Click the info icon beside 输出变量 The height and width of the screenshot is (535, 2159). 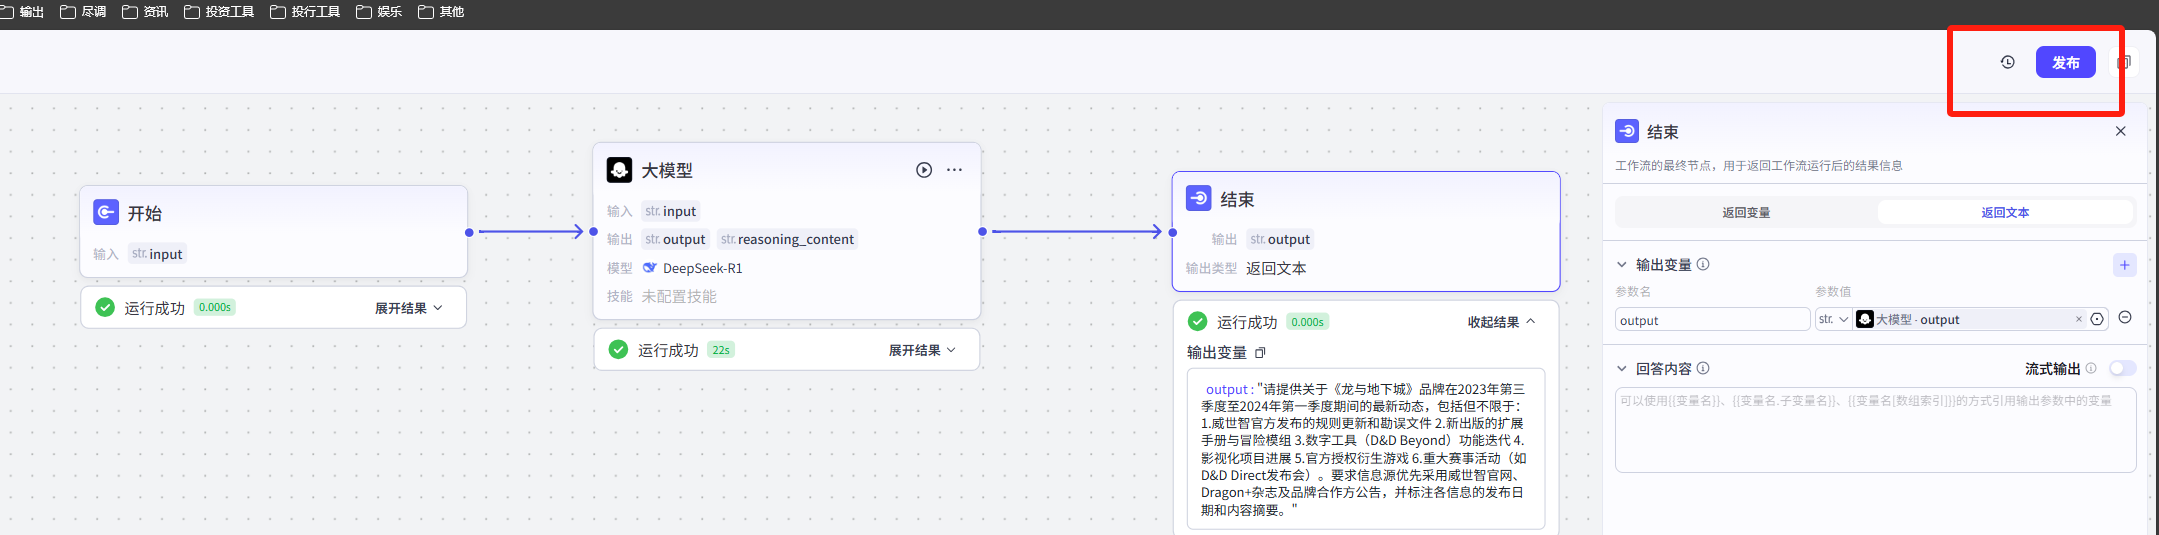tap(1703, 264)
